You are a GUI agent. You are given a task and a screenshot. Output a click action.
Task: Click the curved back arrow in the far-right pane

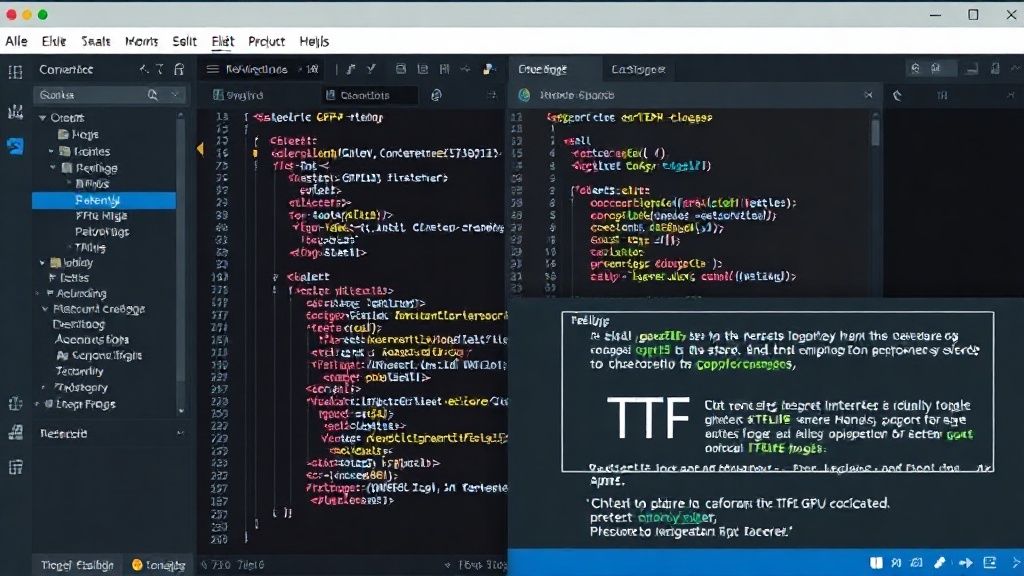click(897, 95)
